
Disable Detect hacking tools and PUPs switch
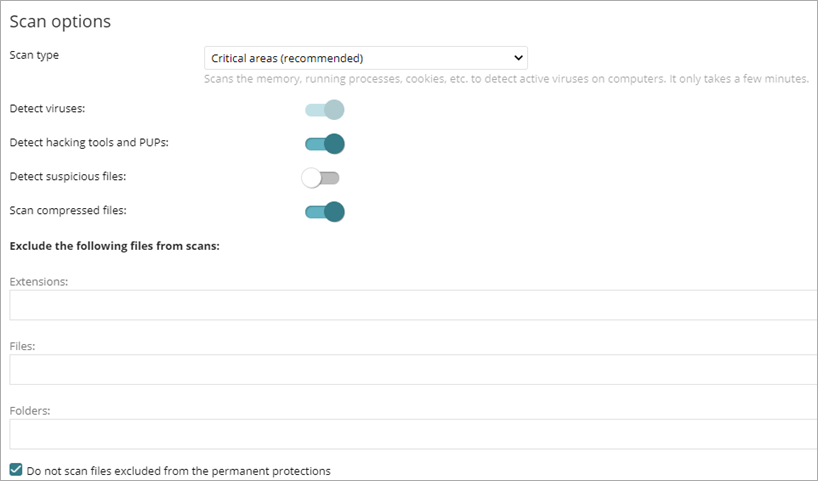tap(325, 144)
